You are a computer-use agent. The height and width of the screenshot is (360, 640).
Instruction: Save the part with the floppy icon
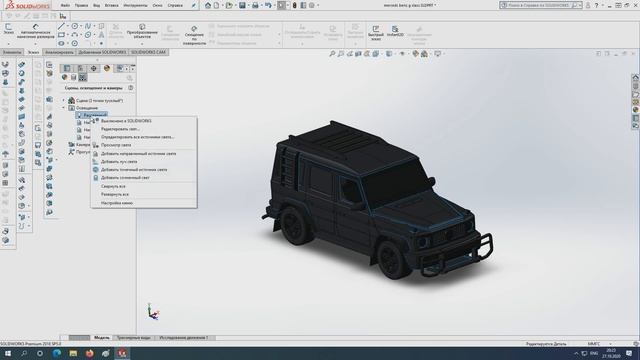click(242, 5)
